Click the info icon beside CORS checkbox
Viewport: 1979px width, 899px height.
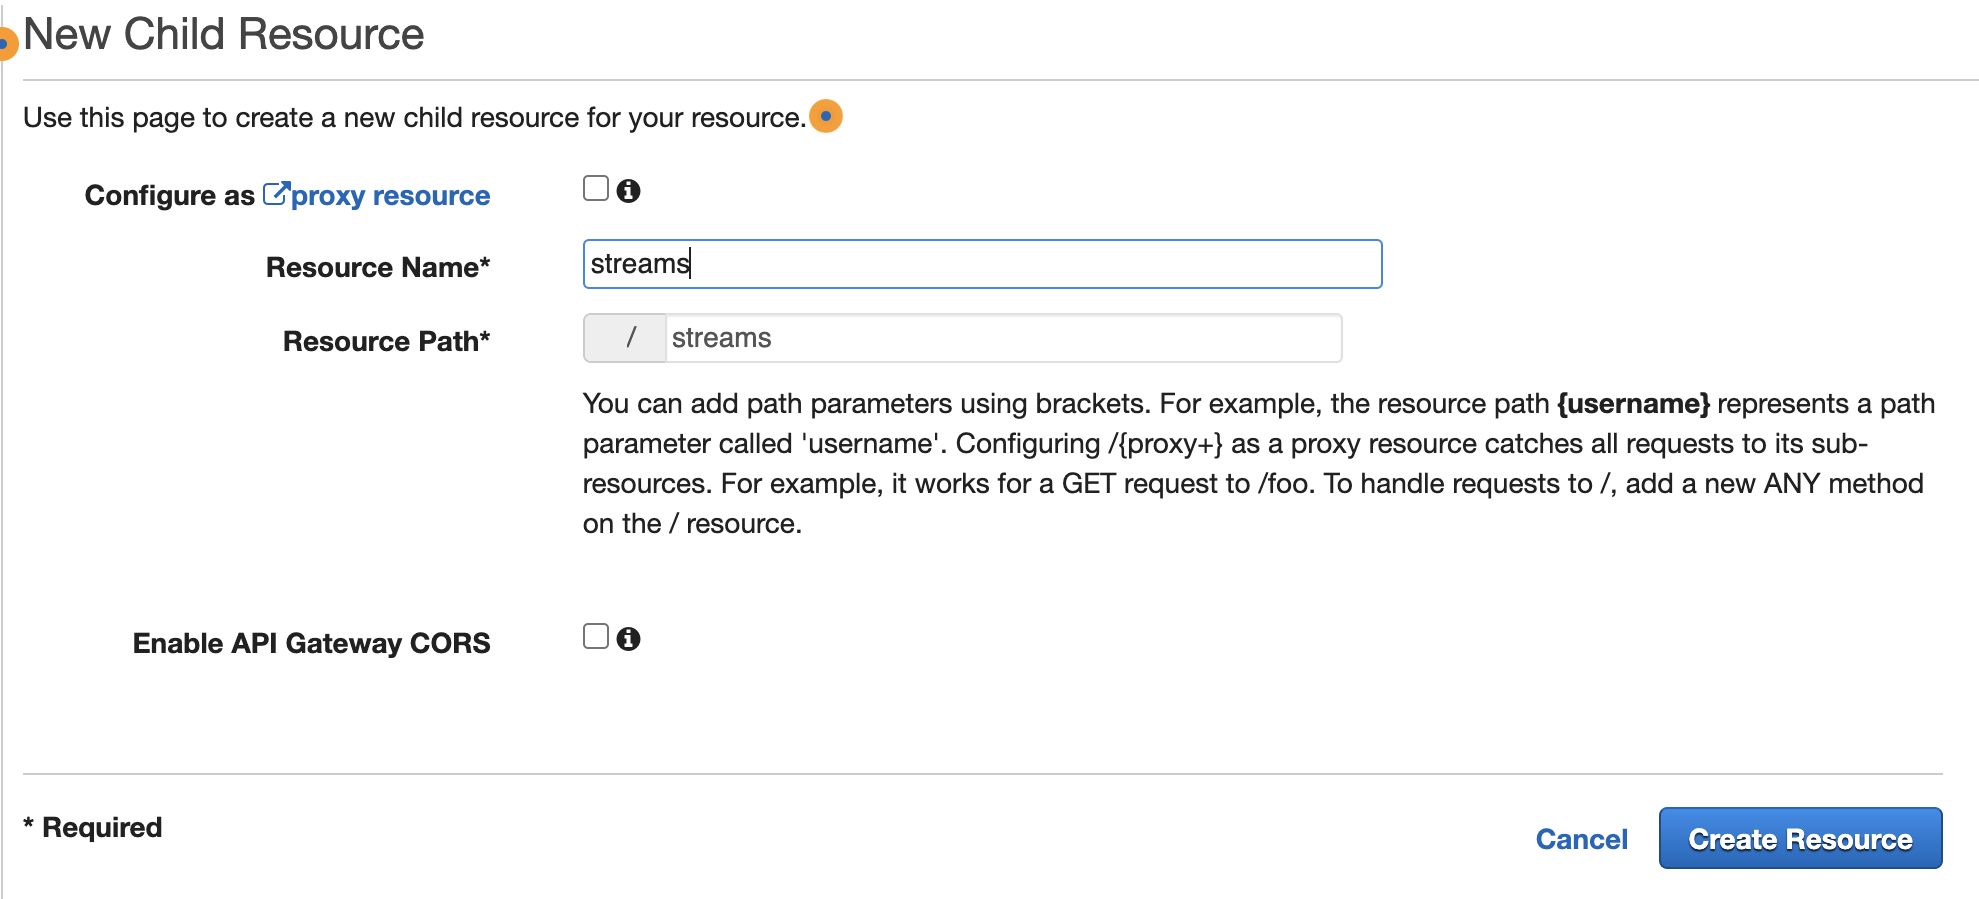628,638
